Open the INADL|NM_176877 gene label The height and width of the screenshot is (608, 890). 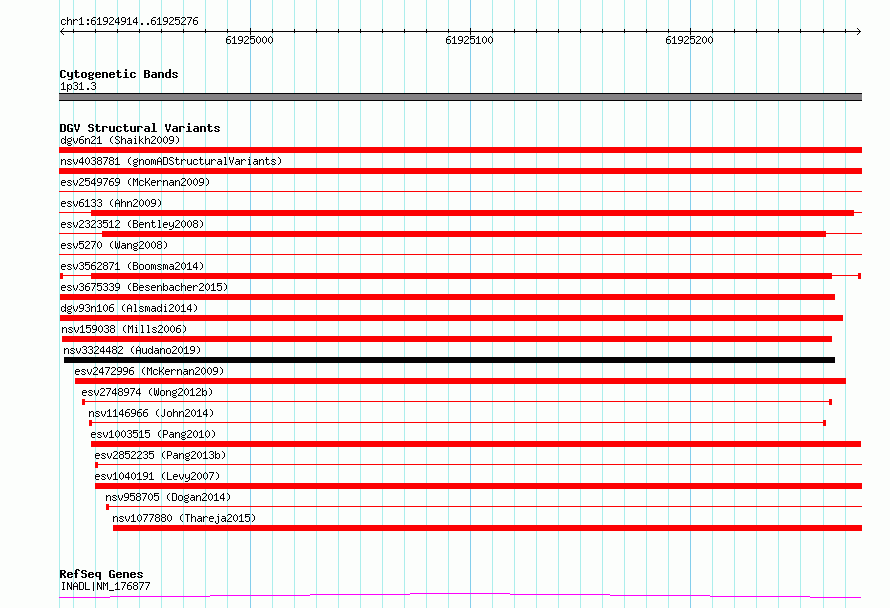105,586
